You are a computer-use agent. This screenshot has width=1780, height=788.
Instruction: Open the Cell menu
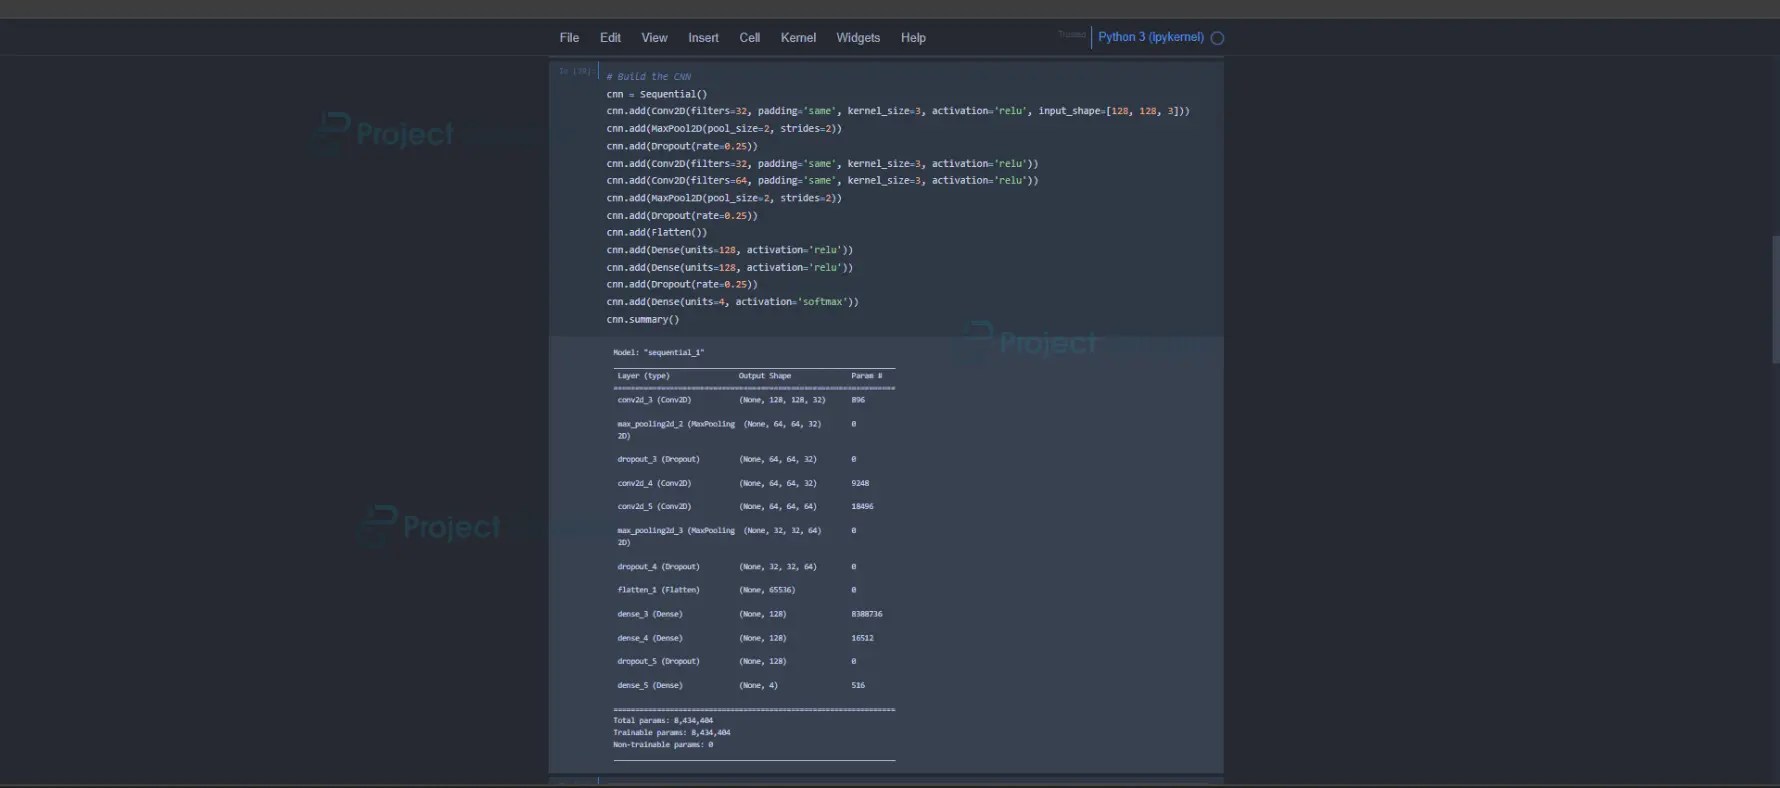(x=749, y=38)
